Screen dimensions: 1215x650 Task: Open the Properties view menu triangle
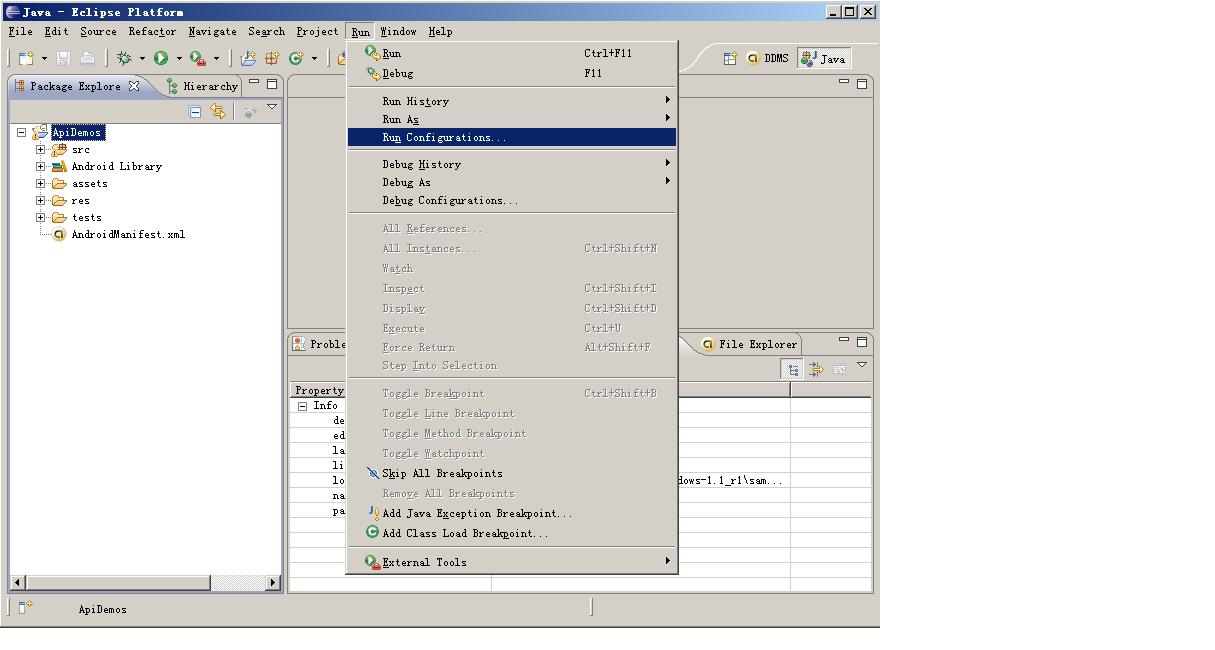pyautogui.click(x=862, y=365)
